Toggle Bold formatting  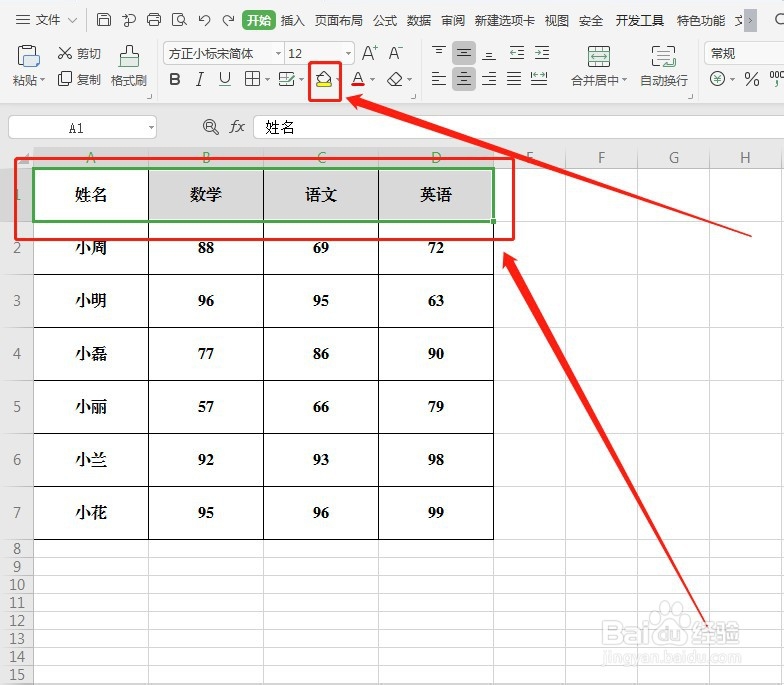pos(174,79)
